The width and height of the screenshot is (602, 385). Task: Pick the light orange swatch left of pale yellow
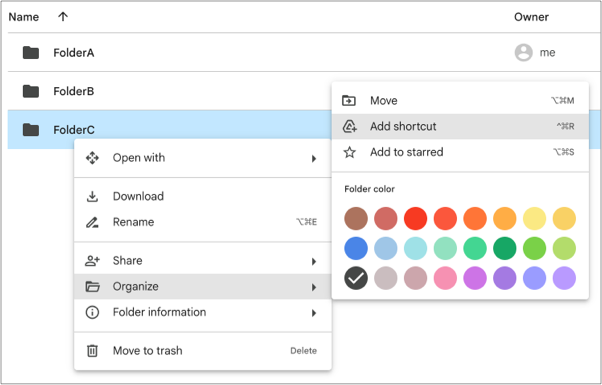(x=504, y=218)
